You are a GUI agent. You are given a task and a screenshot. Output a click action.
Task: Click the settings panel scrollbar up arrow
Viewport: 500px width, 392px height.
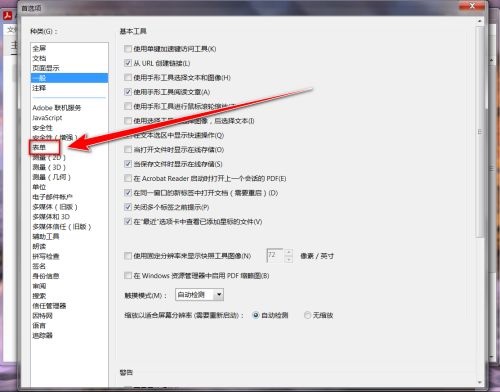480,21
